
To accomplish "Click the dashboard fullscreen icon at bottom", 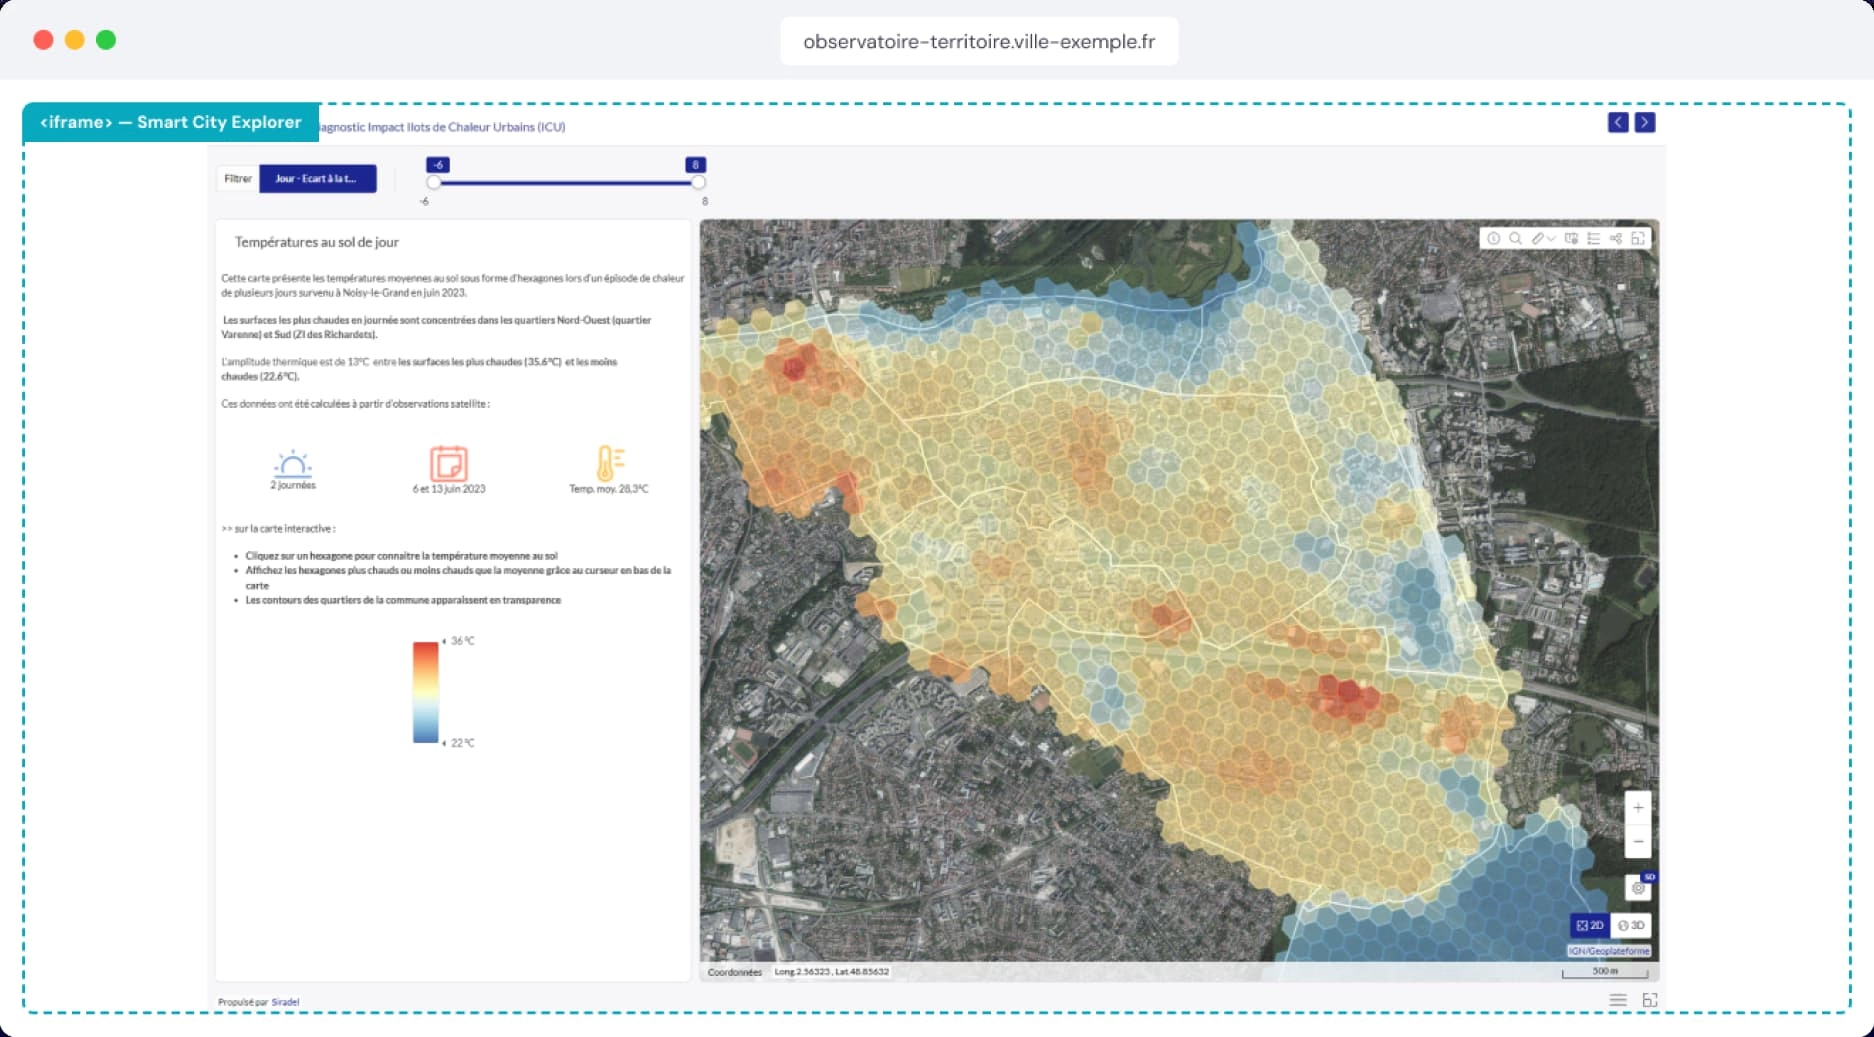I will tap(1650, 1000).
